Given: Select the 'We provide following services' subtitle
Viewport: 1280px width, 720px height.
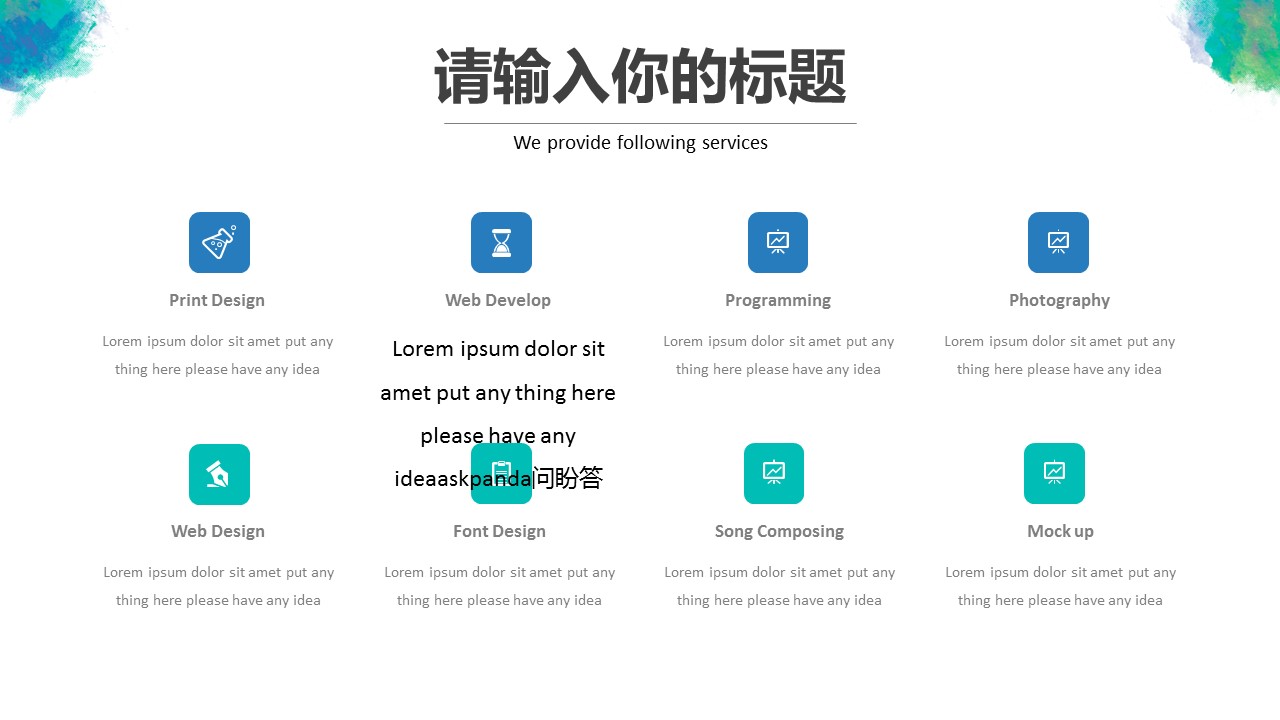Looking at the screenshot, I should (640, 143).
